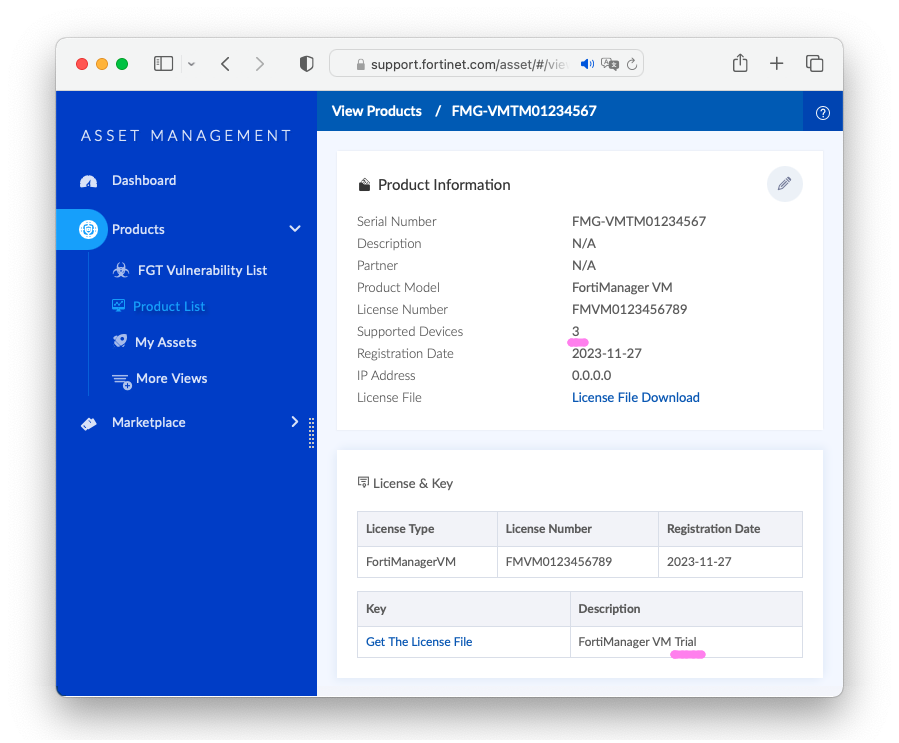Click the ASSET MANAGEMENT title
This screenshot has width=899, height=743.
point(186,135)
